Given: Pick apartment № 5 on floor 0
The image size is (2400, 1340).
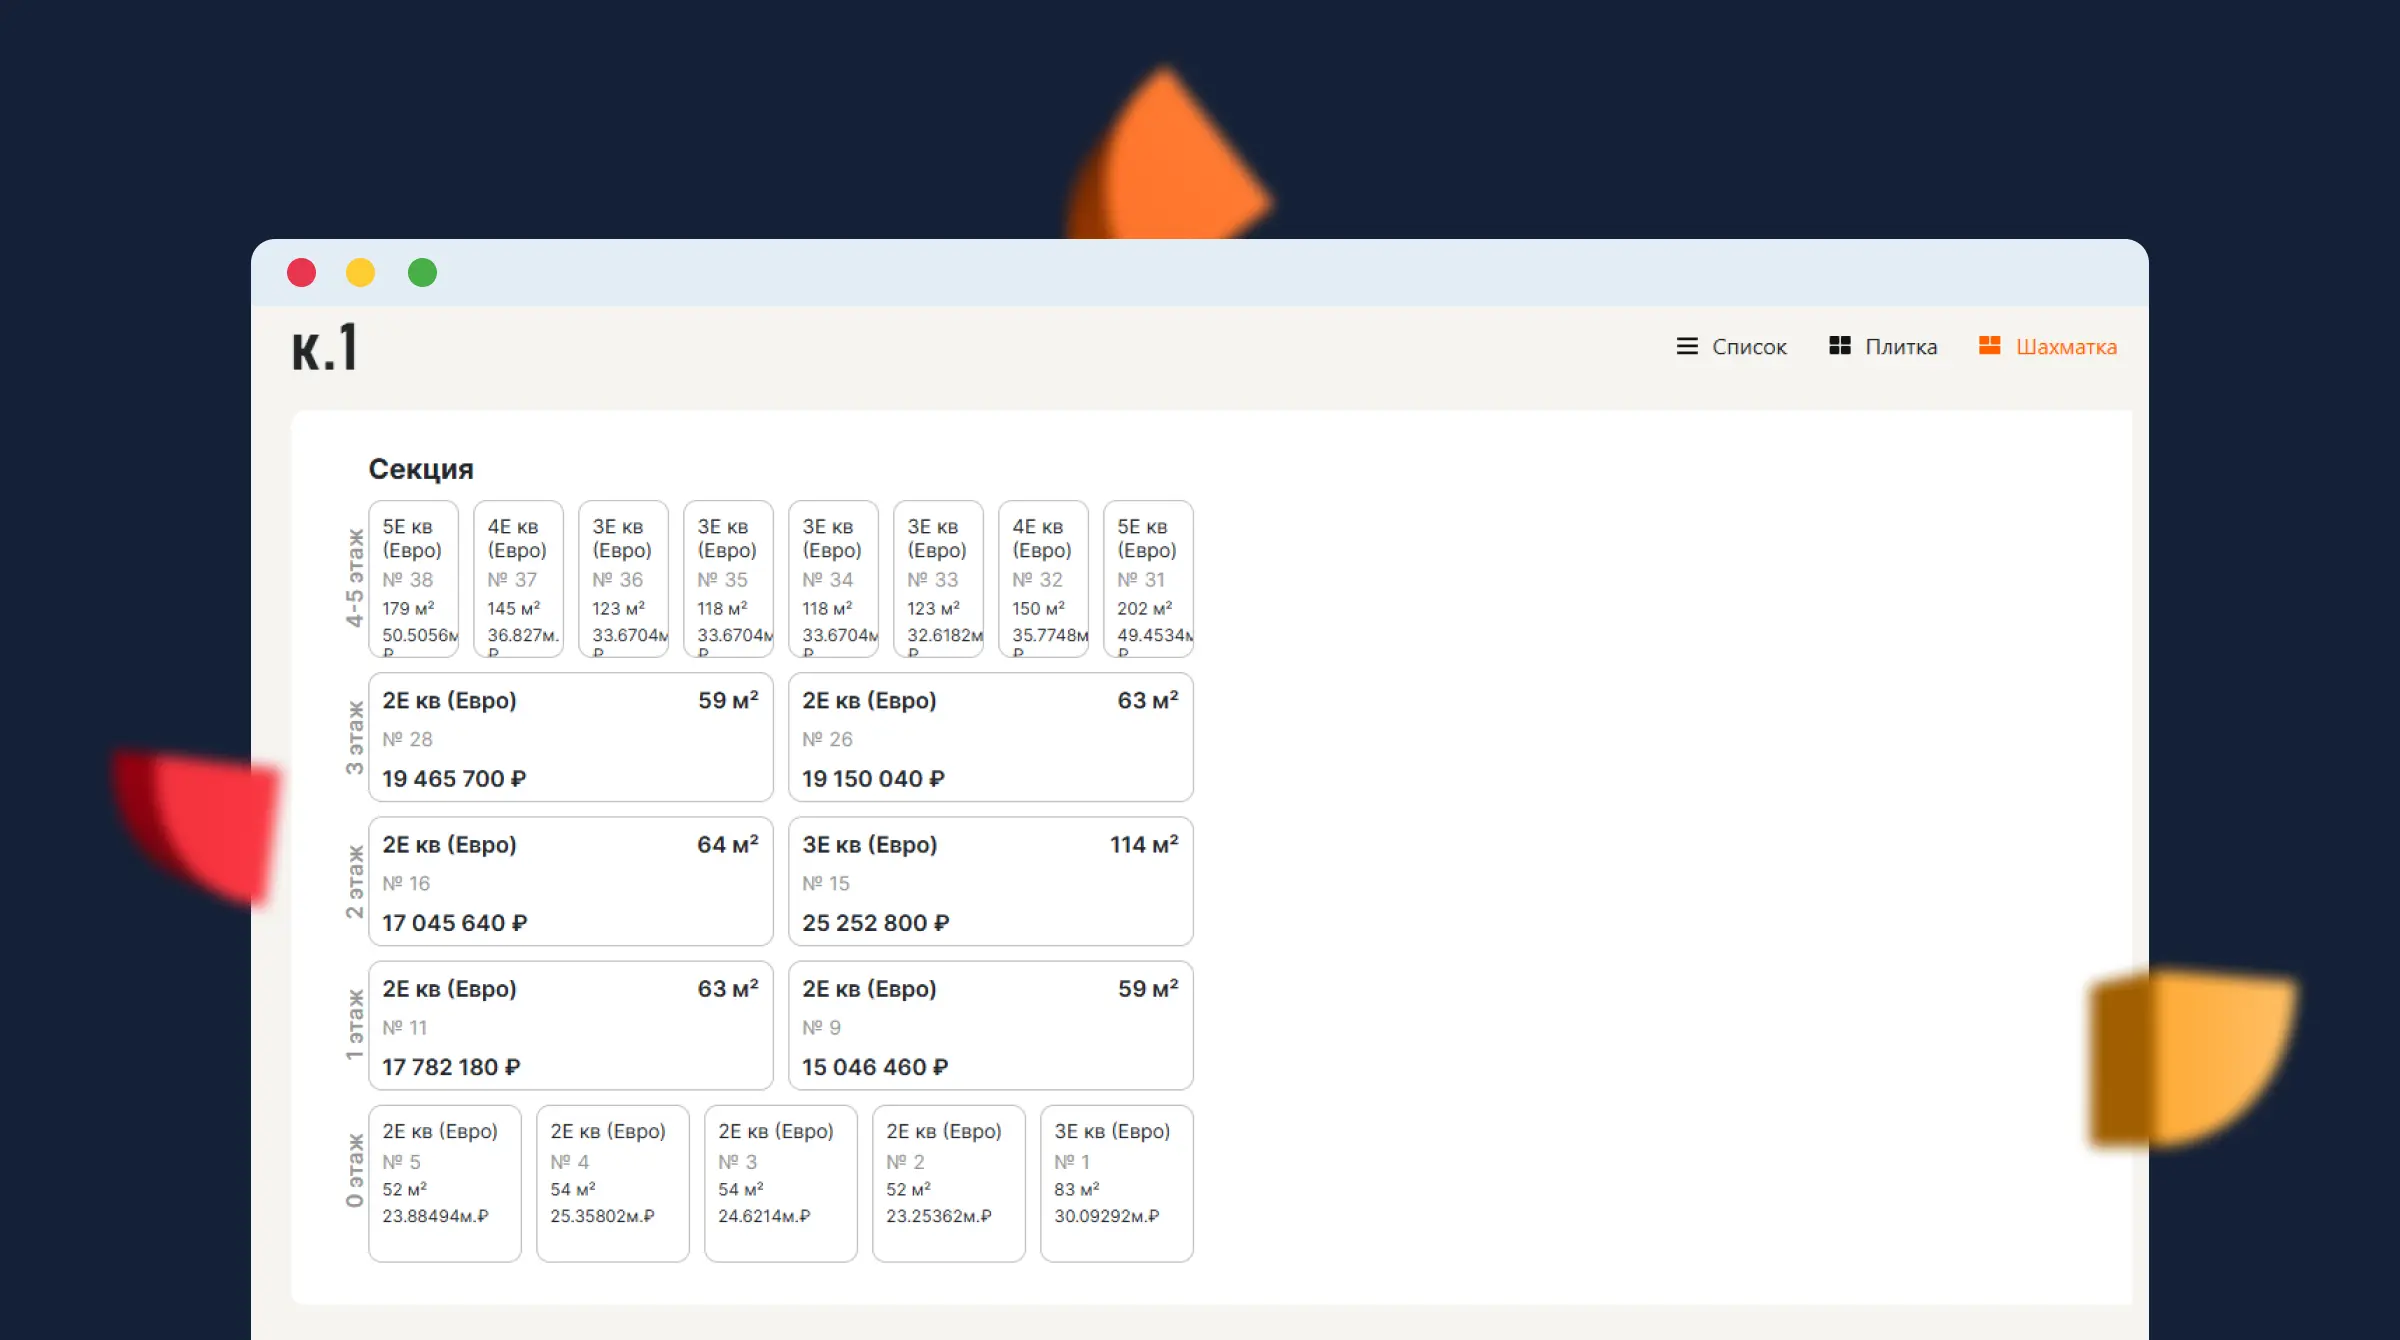Looking at the screenshot, I should pos(444,1183).
